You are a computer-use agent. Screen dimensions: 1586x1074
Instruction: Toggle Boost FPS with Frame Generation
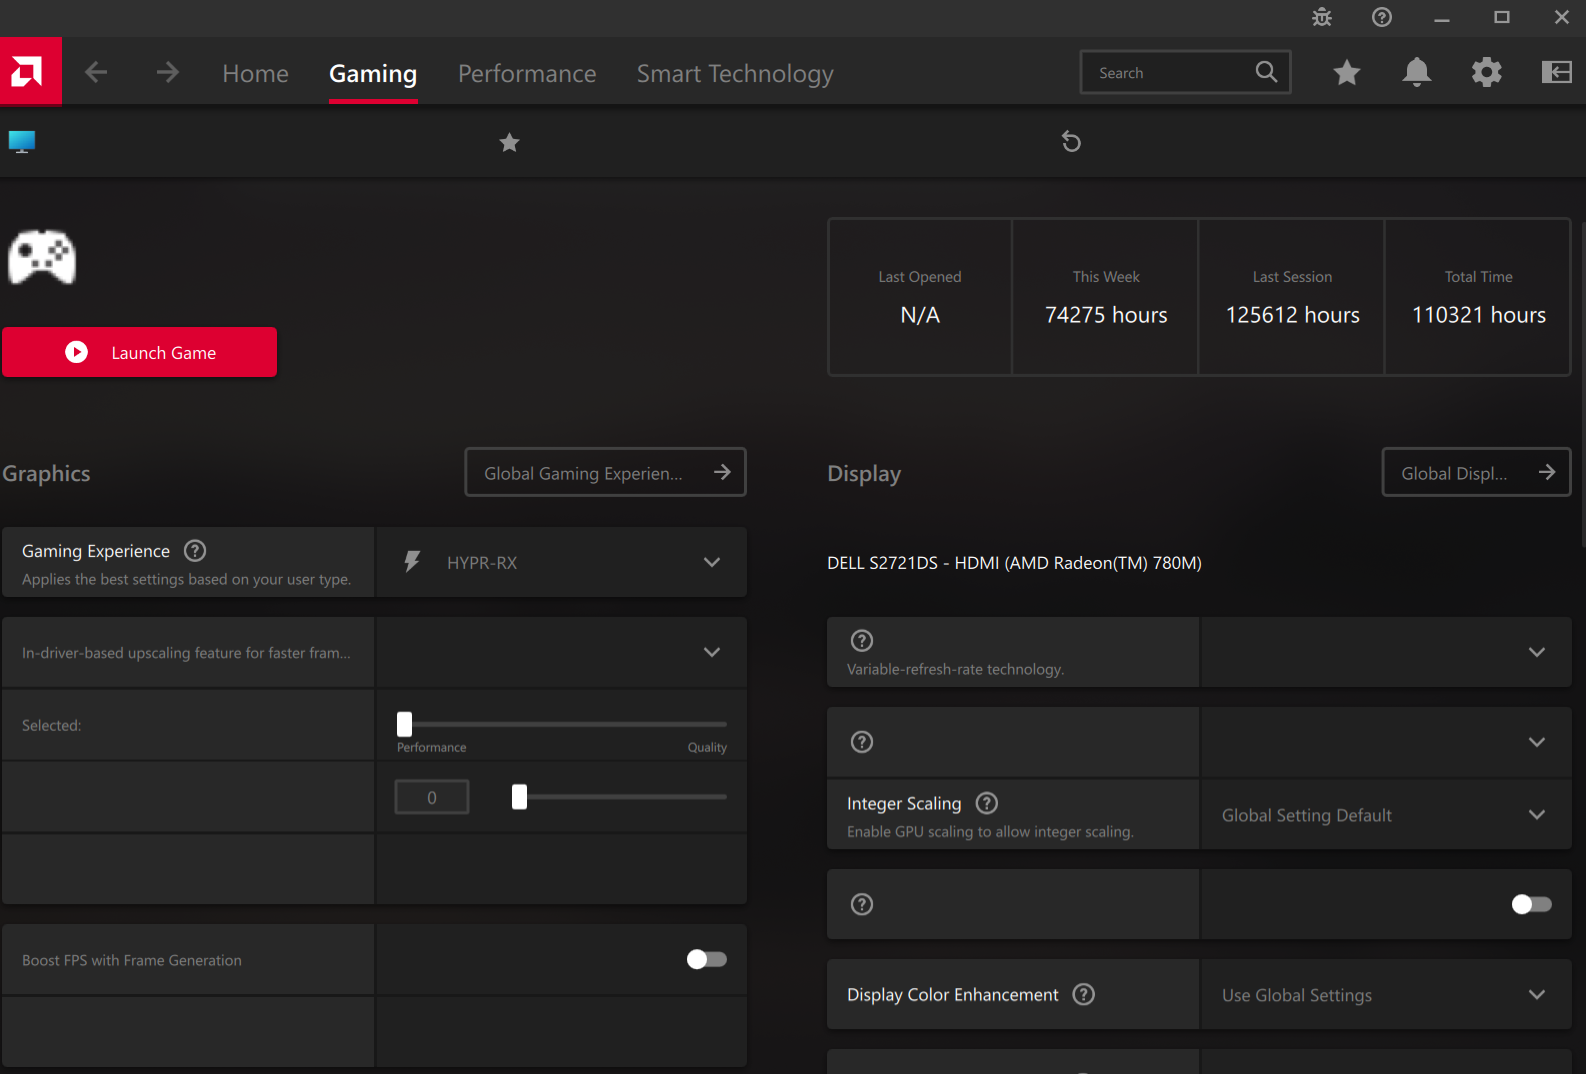[x=707, y=959]
